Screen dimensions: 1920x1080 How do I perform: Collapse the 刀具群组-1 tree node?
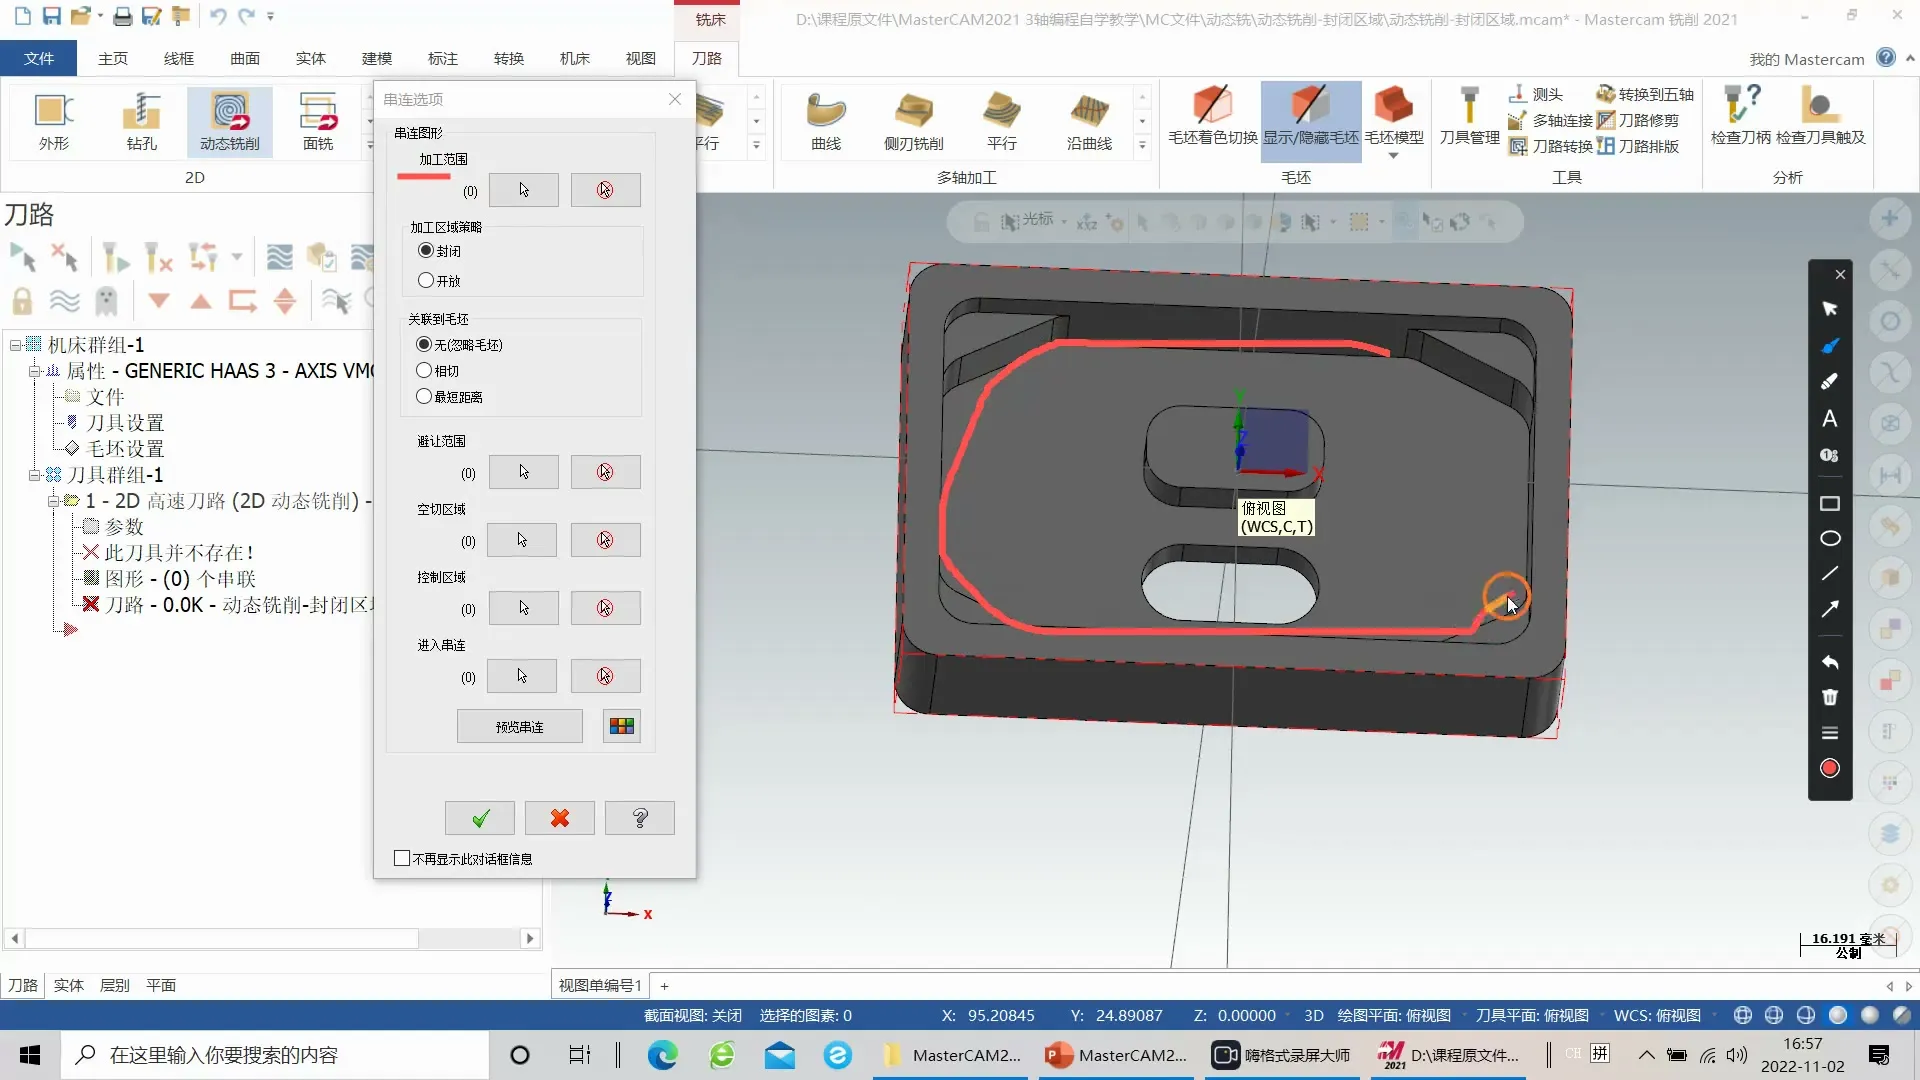tap(35, 475)
